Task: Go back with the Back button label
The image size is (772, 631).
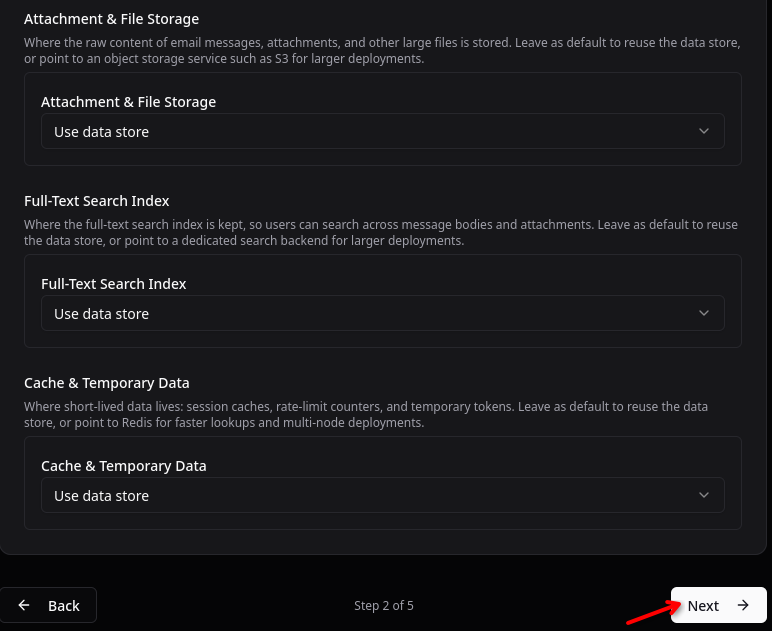Action: [64, 605]
